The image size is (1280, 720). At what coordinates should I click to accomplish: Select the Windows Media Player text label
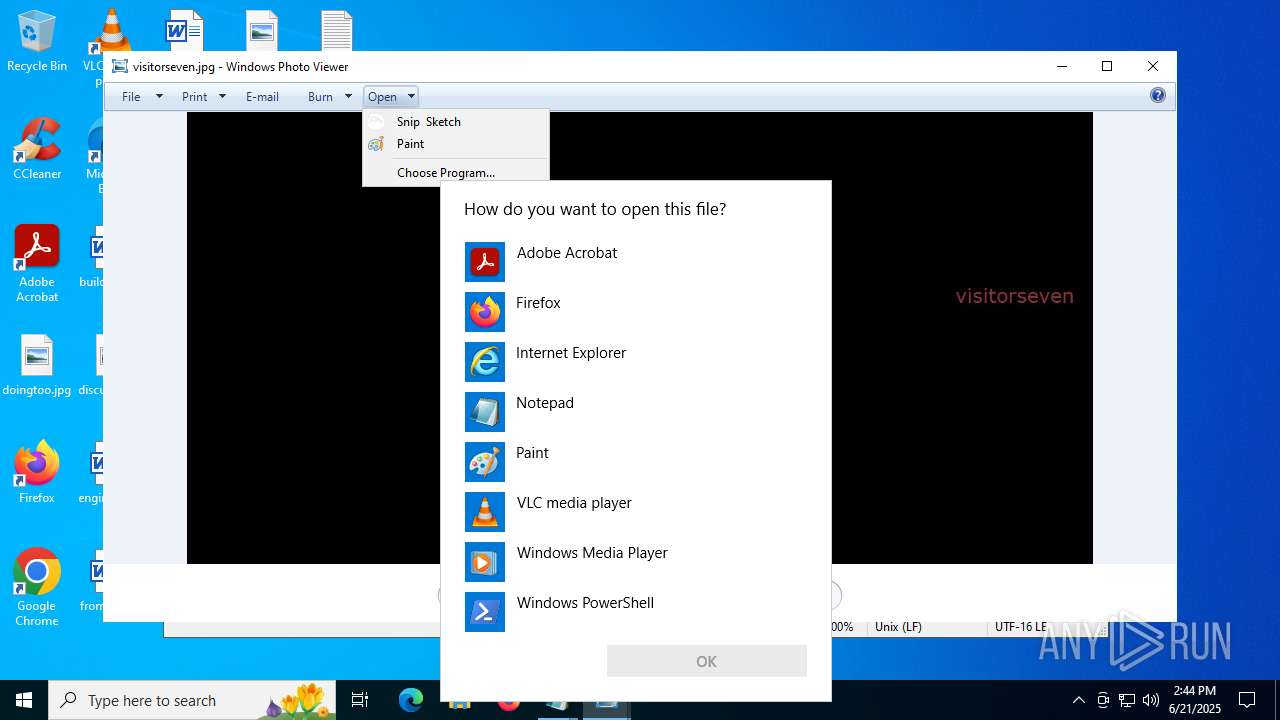[x=592, y=553]
